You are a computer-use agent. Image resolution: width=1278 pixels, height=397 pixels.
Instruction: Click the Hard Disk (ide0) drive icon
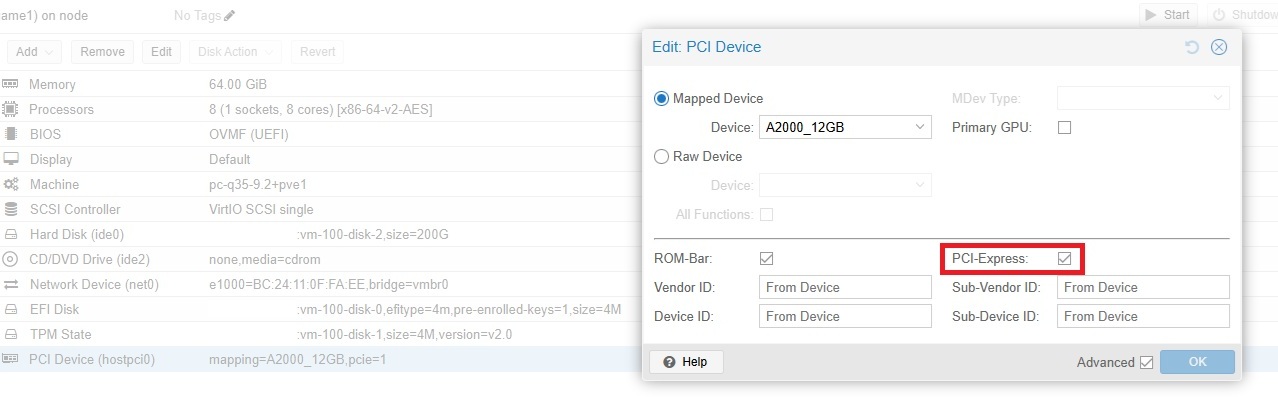(x=11, y=234)
